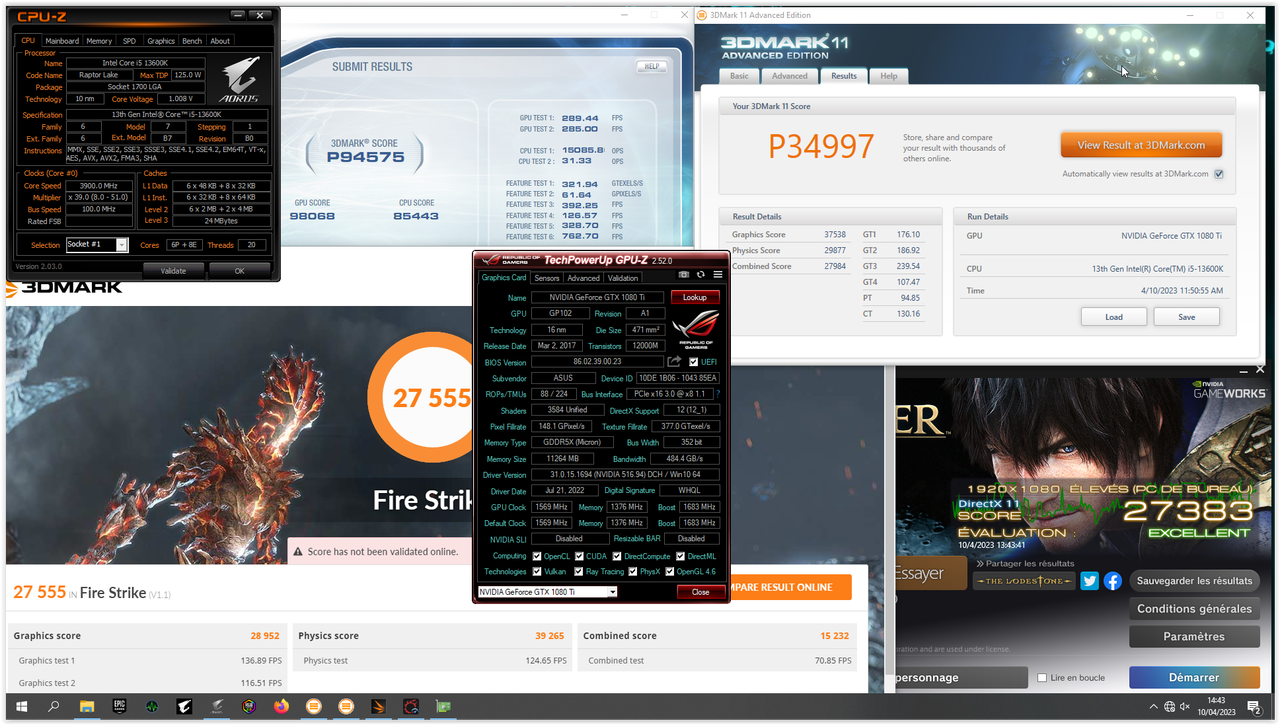This screenshot has width=1280, height=725.
Task: Expand the hidden system tray icons chevron
Action: (1153, 707)
